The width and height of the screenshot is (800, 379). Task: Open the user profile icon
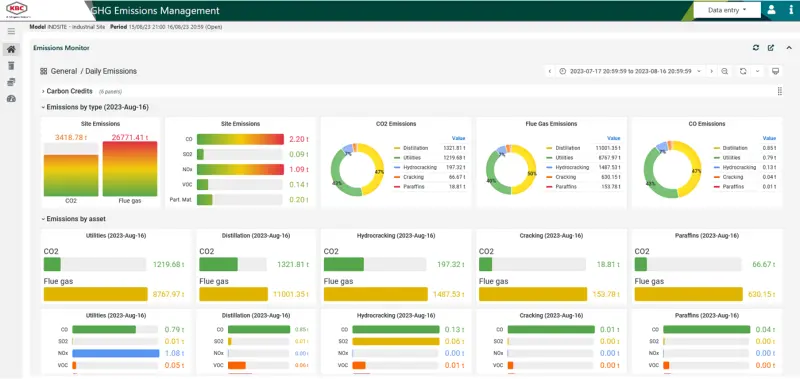[771, 10]
